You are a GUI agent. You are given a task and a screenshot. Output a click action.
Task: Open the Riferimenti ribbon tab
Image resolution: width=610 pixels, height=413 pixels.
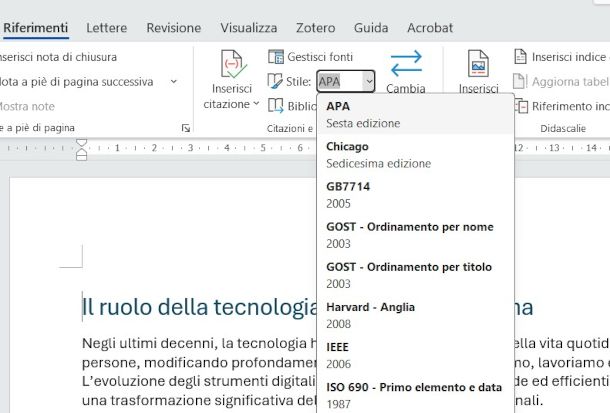pyautogui.click(x=35, y=28)
